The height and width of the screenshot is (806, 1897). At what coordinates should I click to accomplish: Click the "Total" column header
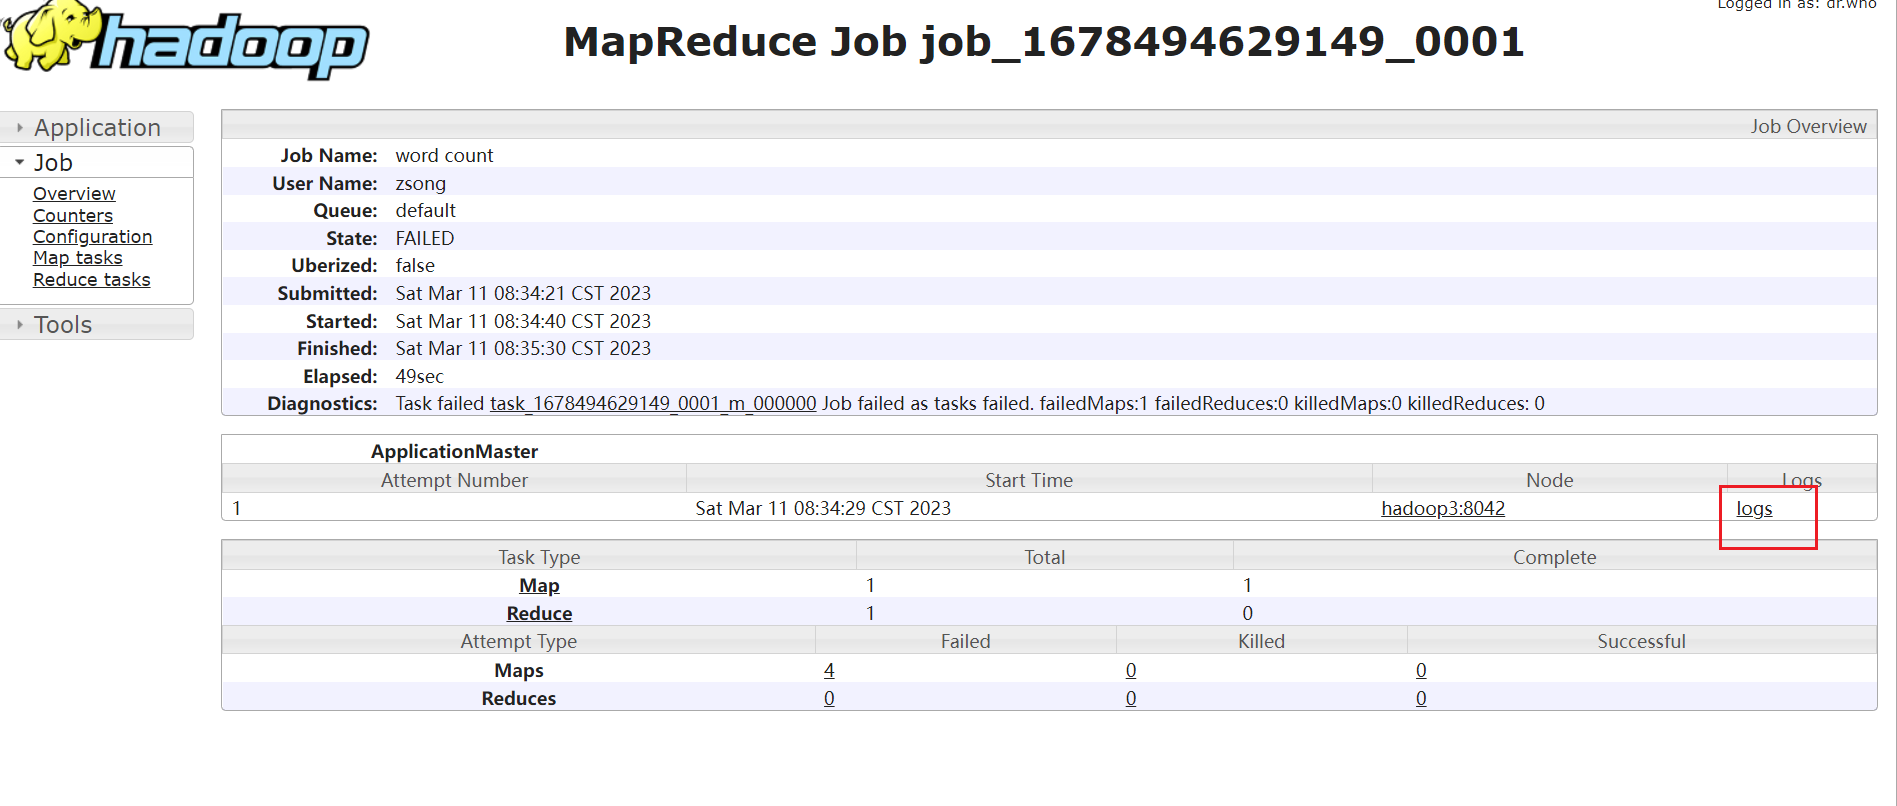(x=1045, y=557)
